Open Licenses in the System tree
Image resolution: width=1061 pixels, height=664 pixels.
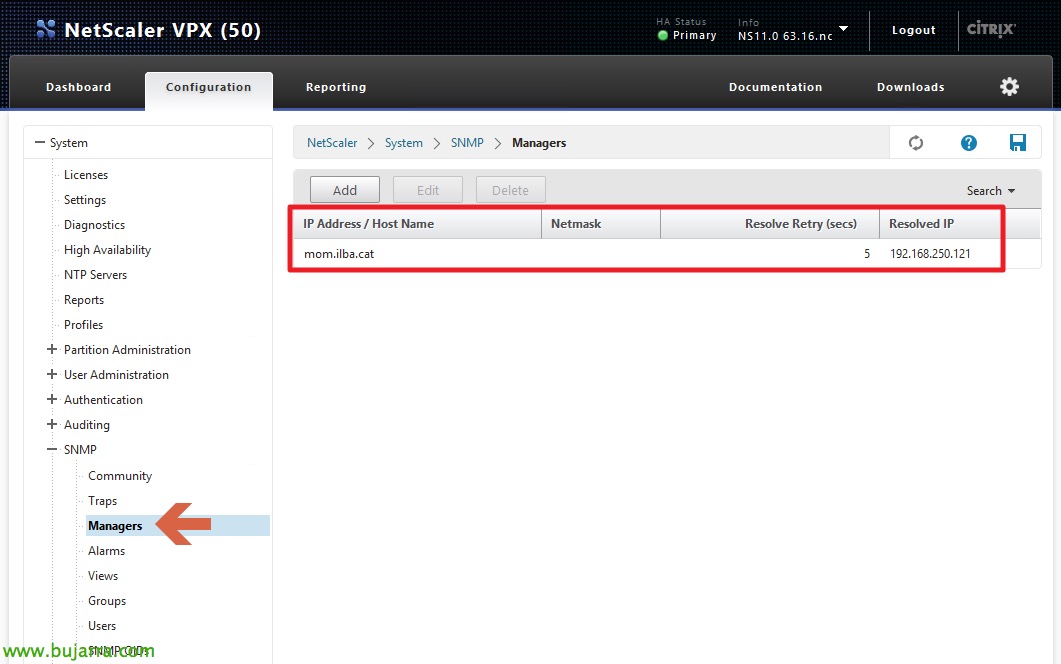point(86,175)
